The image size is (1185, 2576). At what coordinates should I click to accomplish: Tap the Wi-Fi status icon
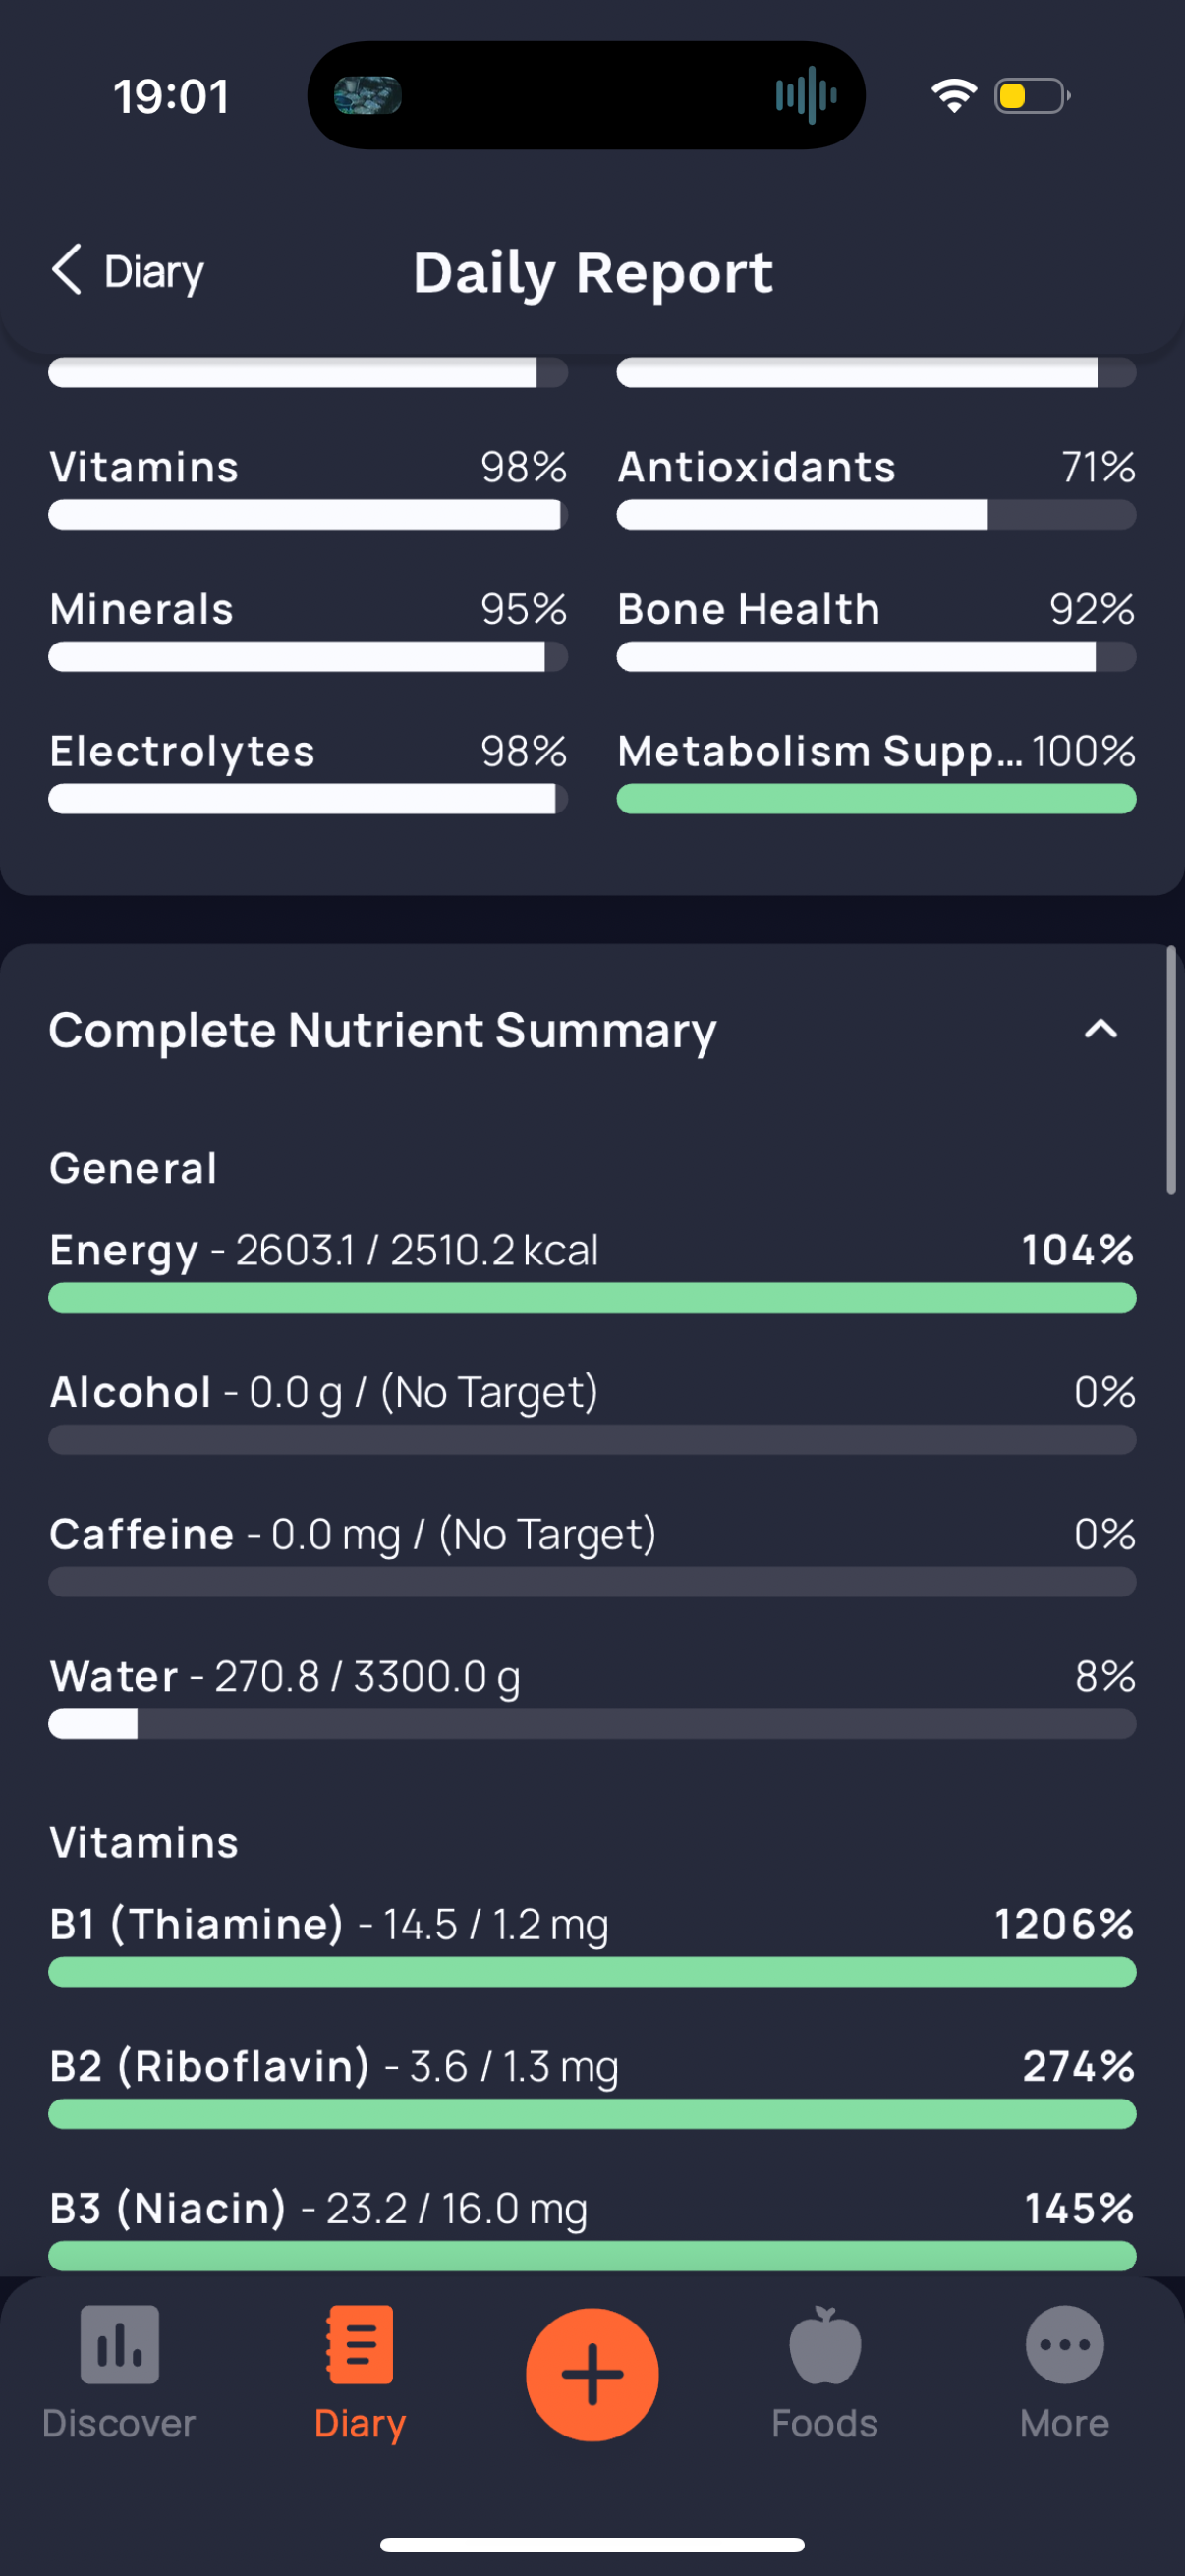(x=953, y=96)
